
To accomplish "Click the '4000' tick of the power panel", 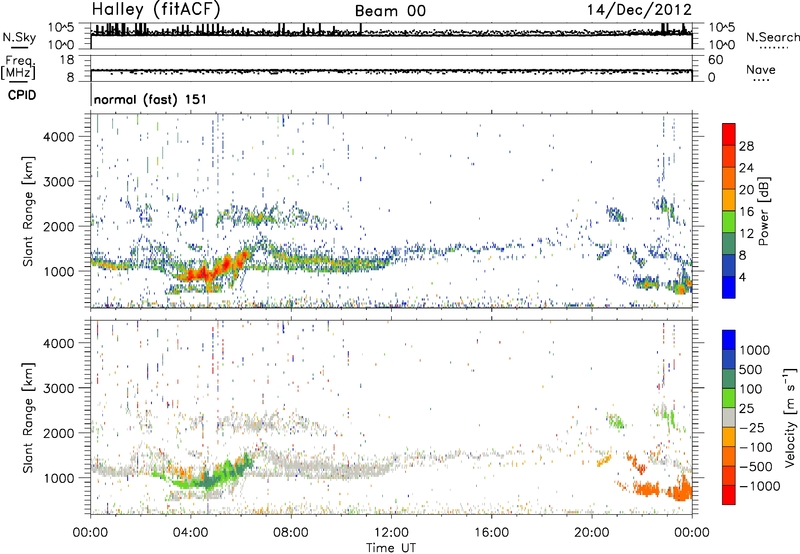I will pos(58,137).
